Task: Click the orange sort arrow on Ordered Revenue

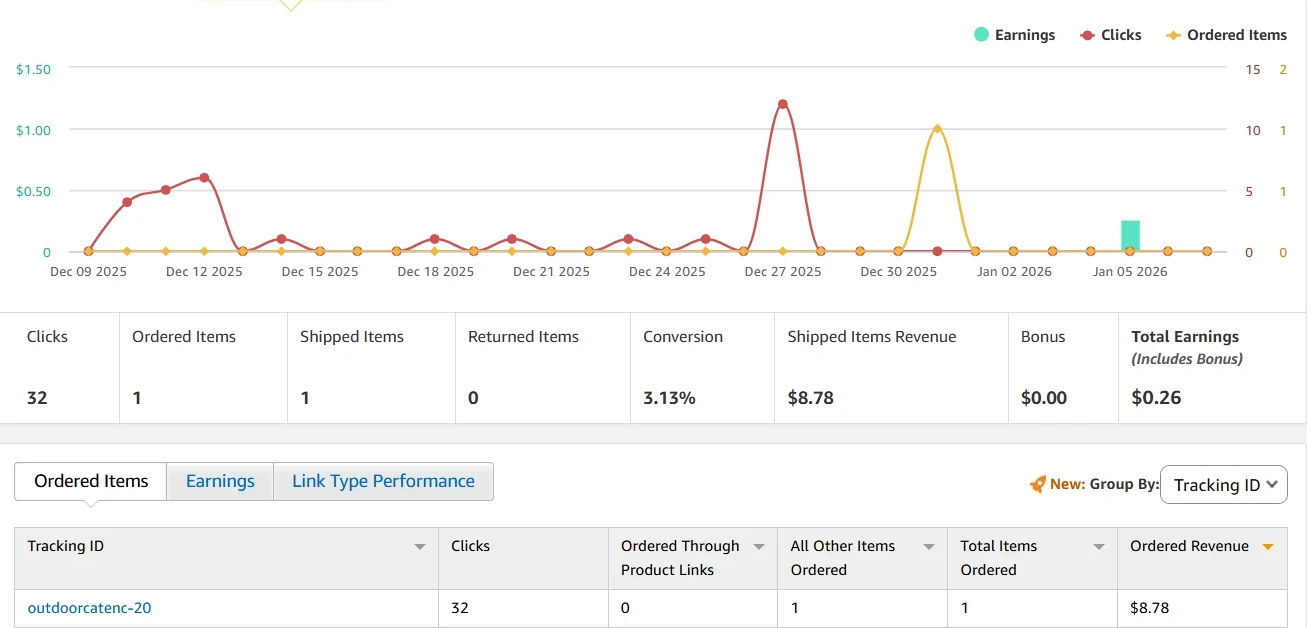Action: 1268,547
